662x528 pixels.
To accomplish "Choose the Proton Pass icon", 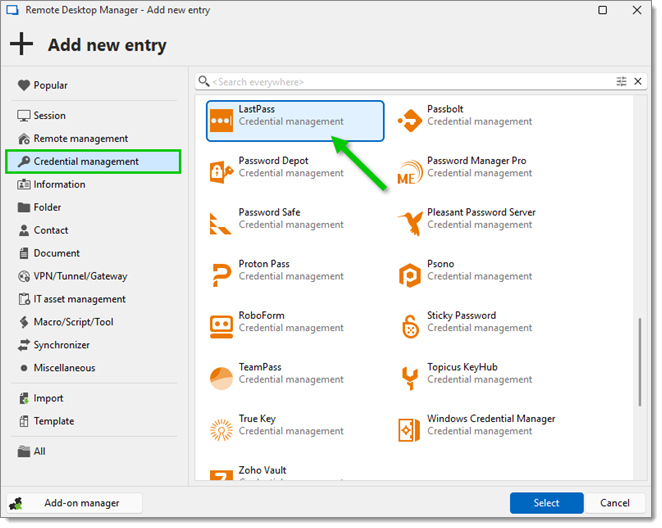I will coord(221,275).
